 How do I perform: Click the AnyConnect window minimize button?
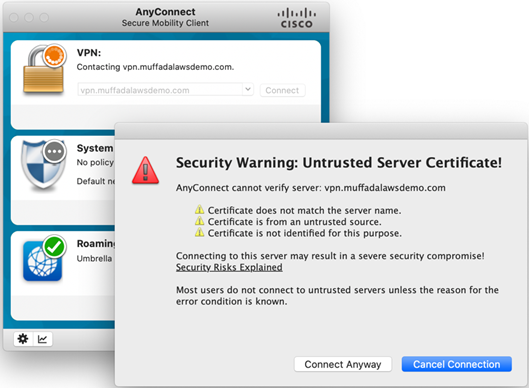(29, 17)
